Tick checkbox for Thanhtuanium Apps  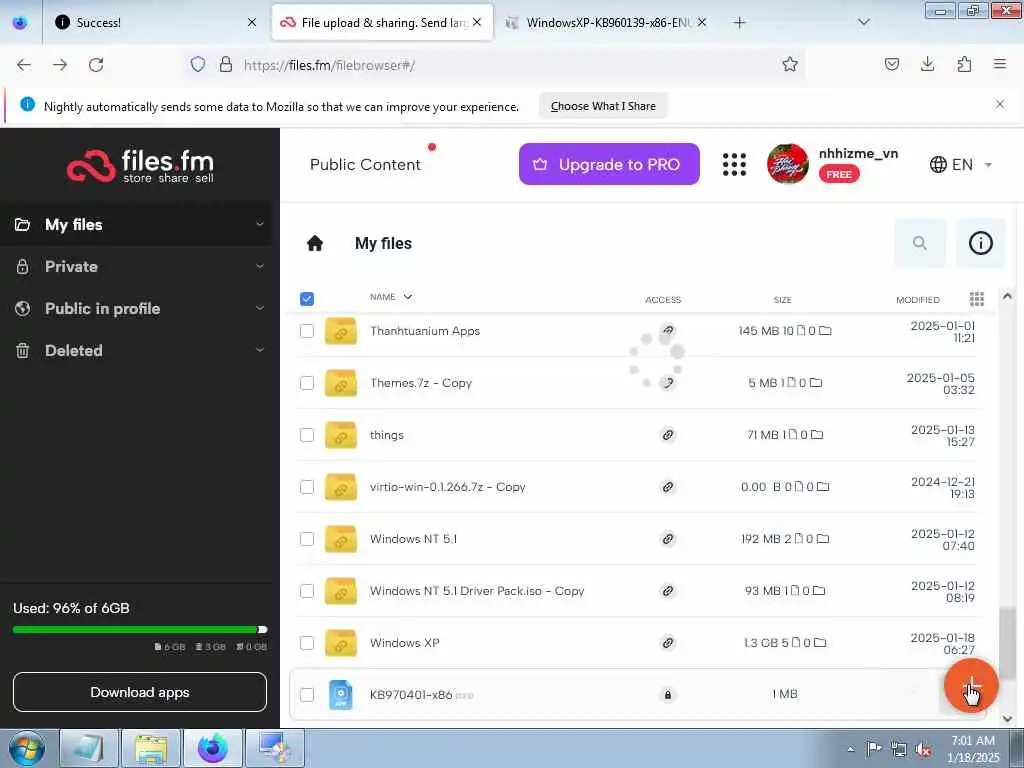pos(307,331)
